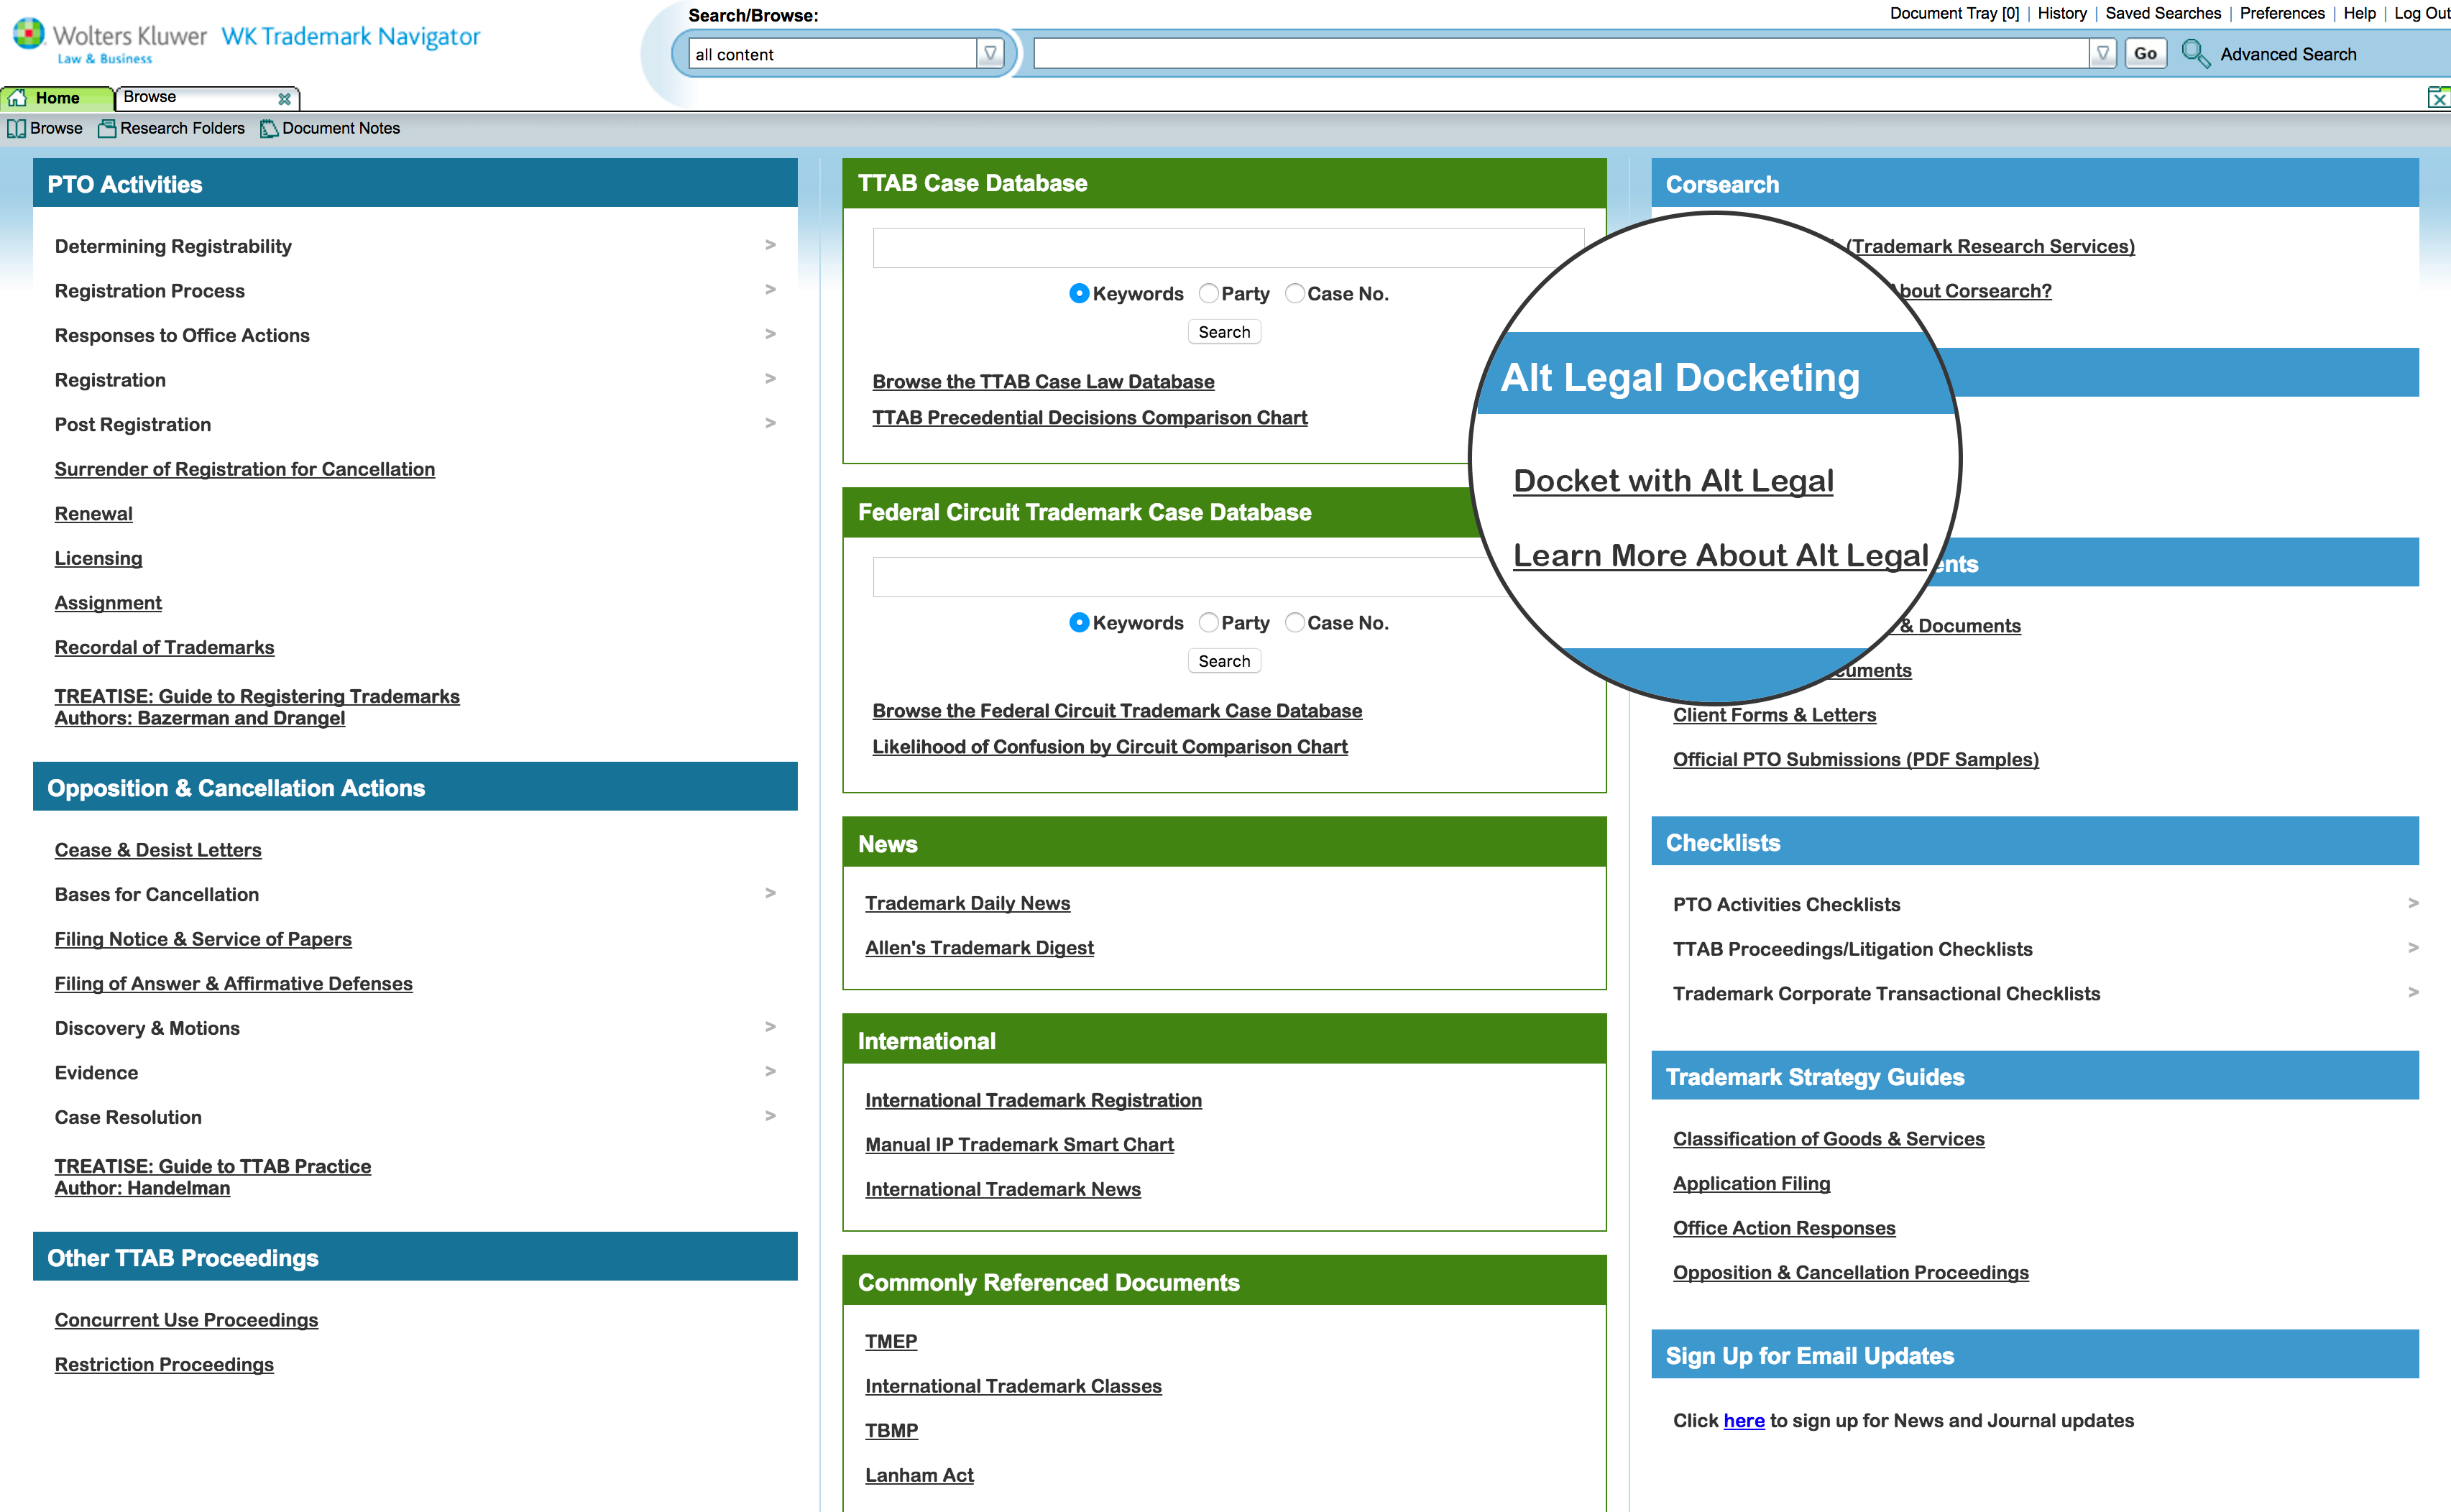Open Trademark Daily News
The height and width of the screenshot is (1512, 2451).
click(x=967, y=903)
